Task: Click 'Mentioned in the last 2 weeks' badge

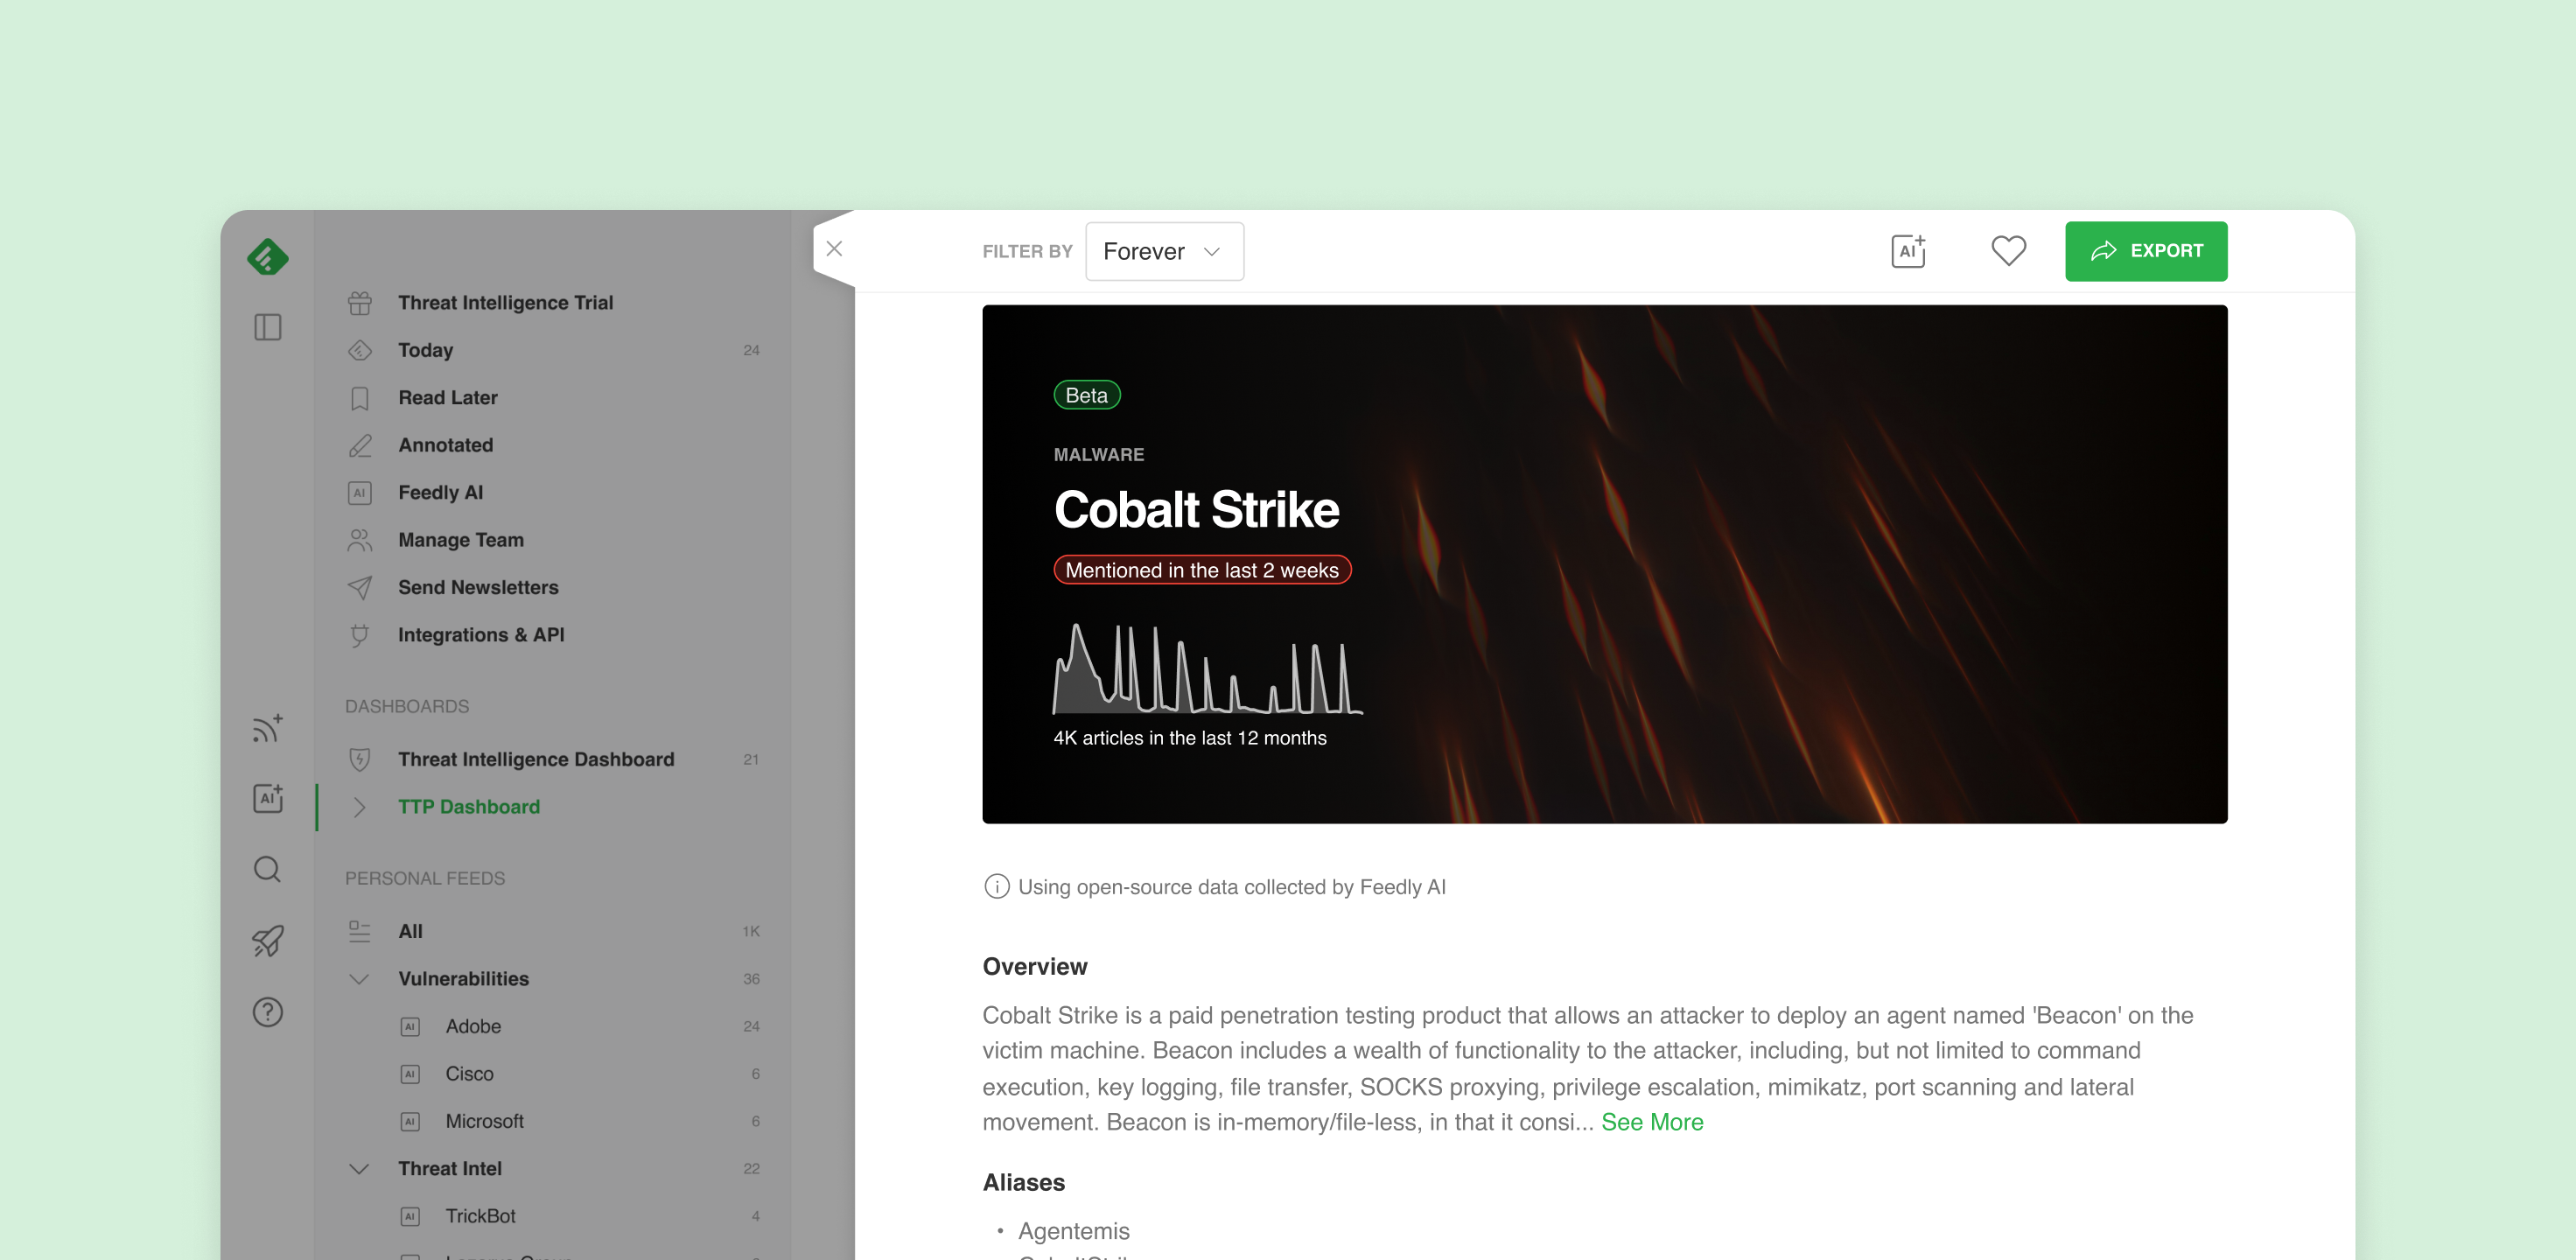Action: tap(1202, 570)
